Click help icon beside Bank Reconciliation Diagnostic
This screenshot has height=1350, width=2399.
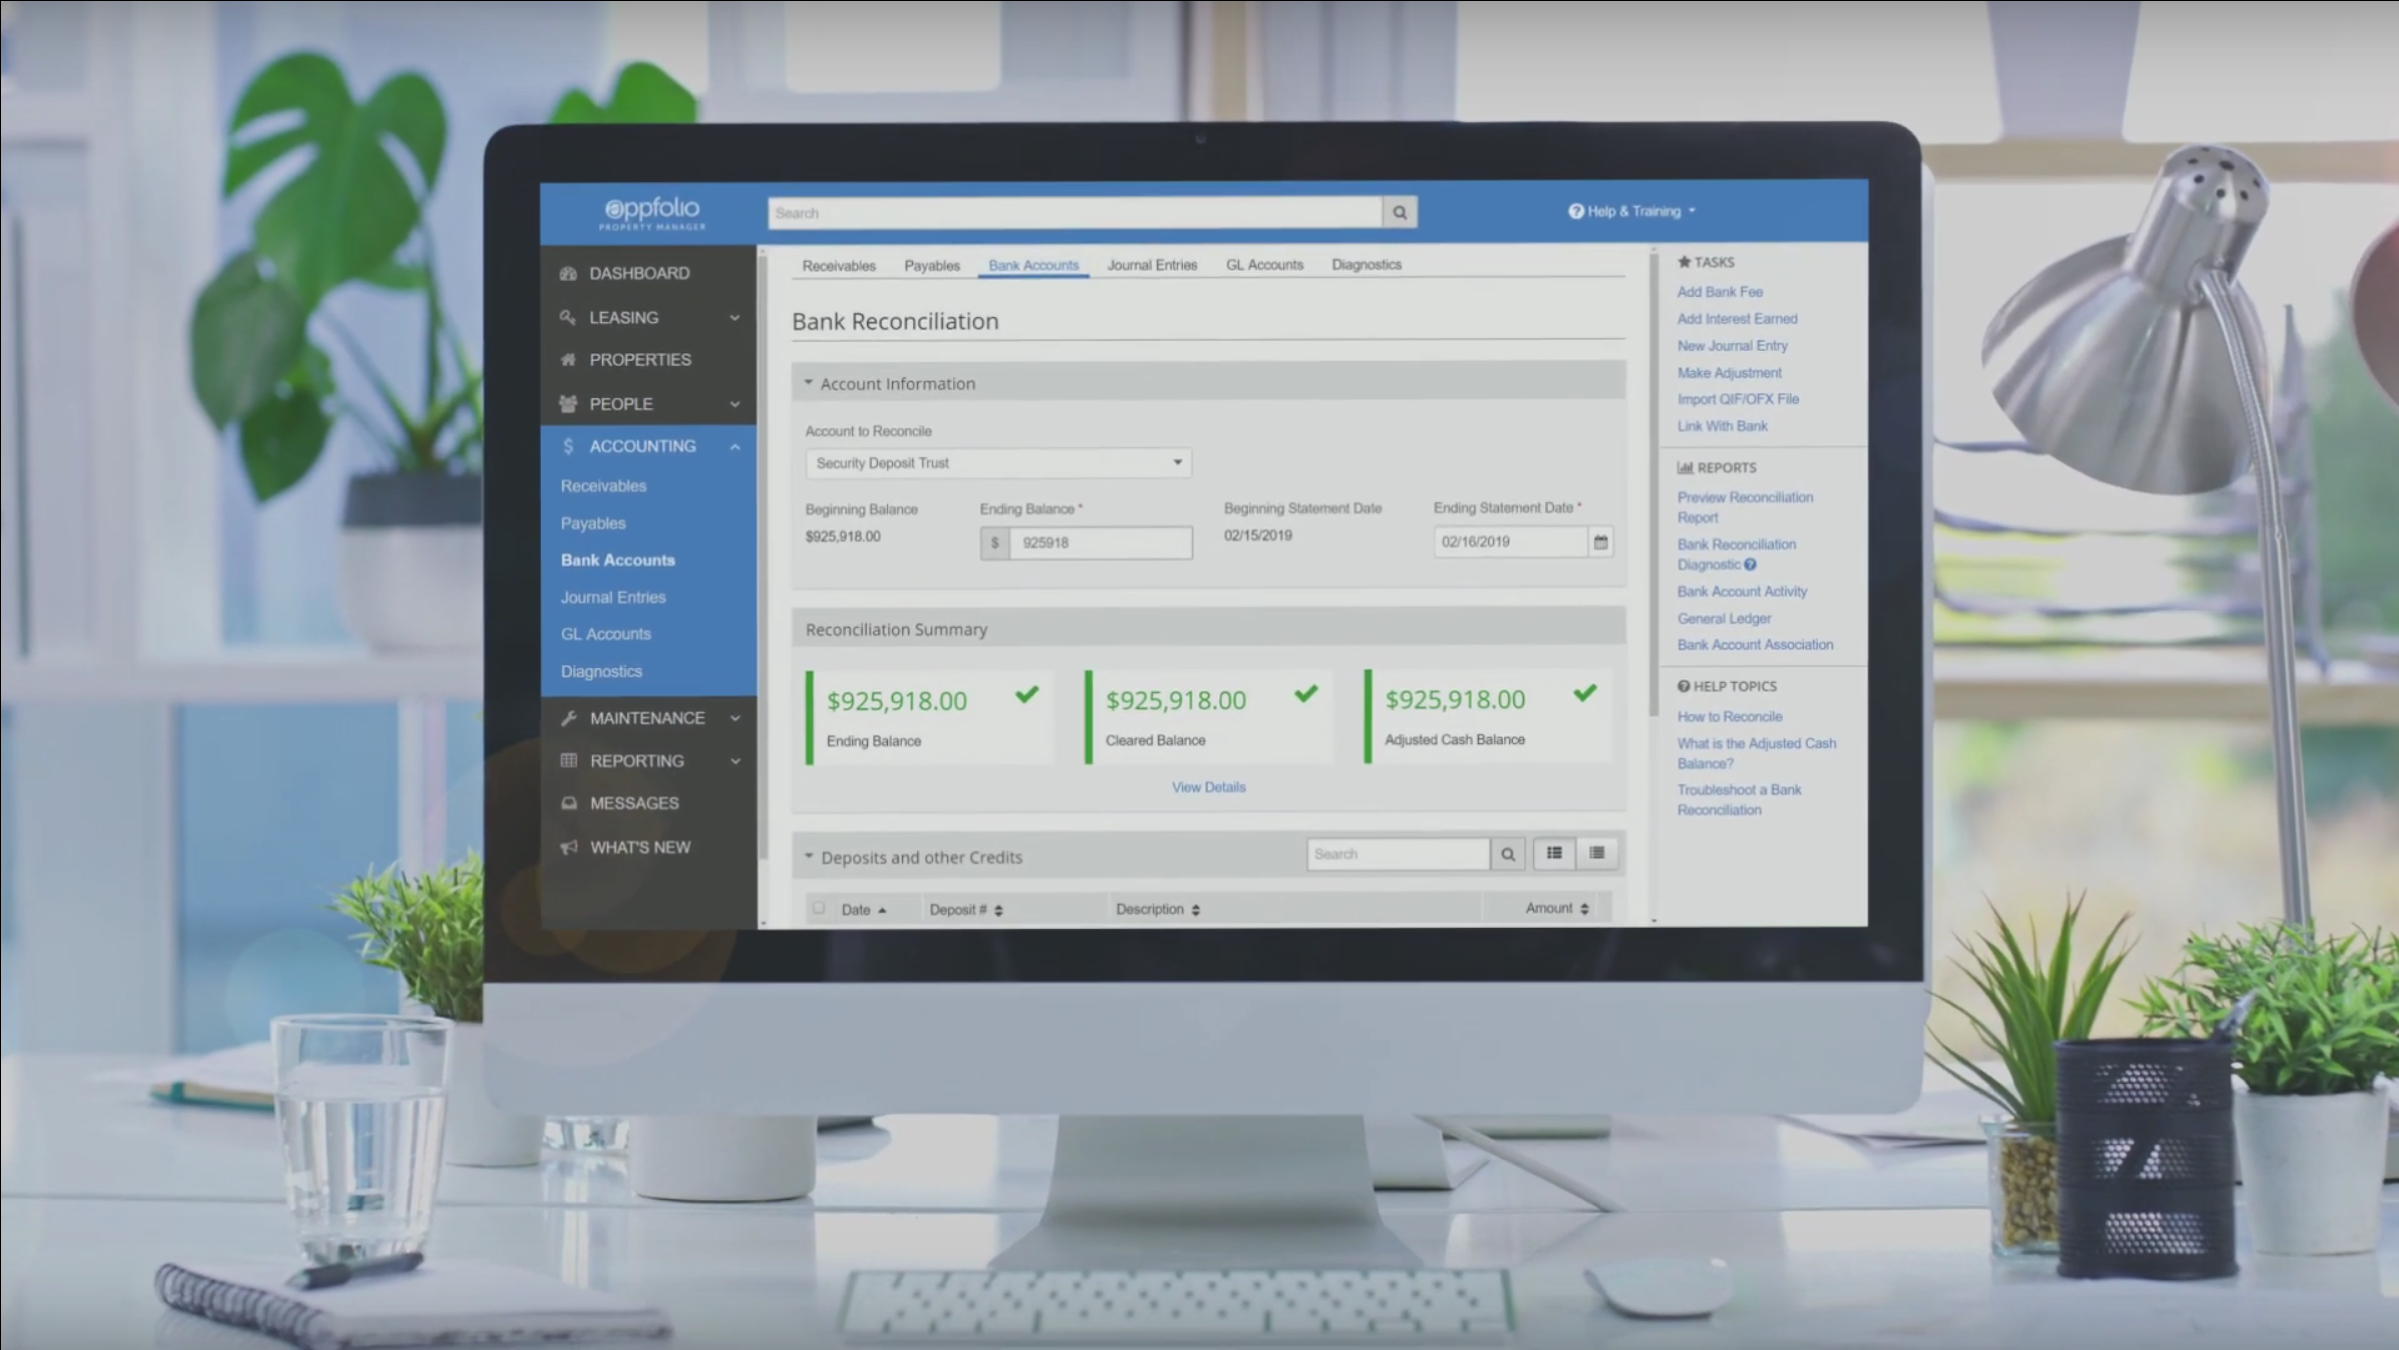click(x=1750, y=565)
